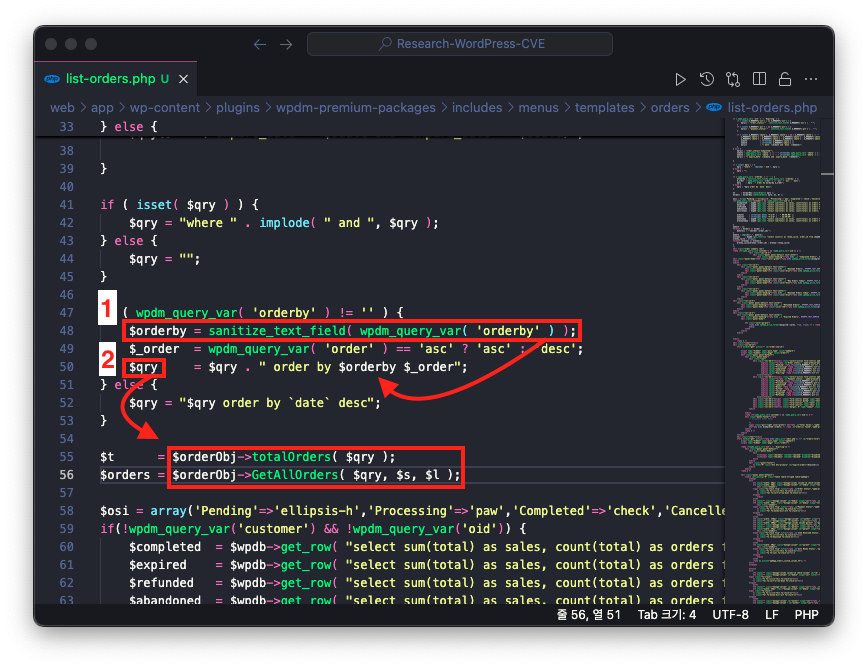The height and width of the screenshot is (668, 868).
Task: Open the 'app' breadcrumb
Action: (102, 107)
